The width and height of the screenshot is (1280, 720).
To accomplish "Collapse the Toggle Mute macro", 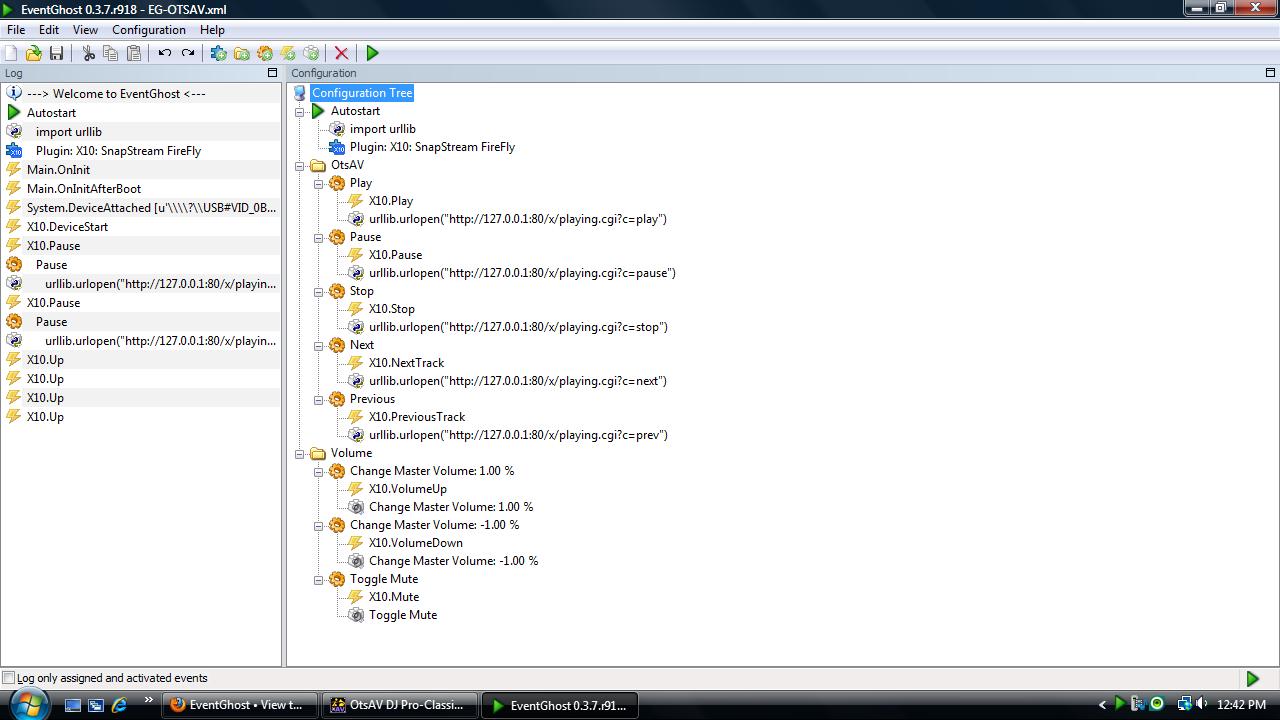I will [x=318, y=579].
